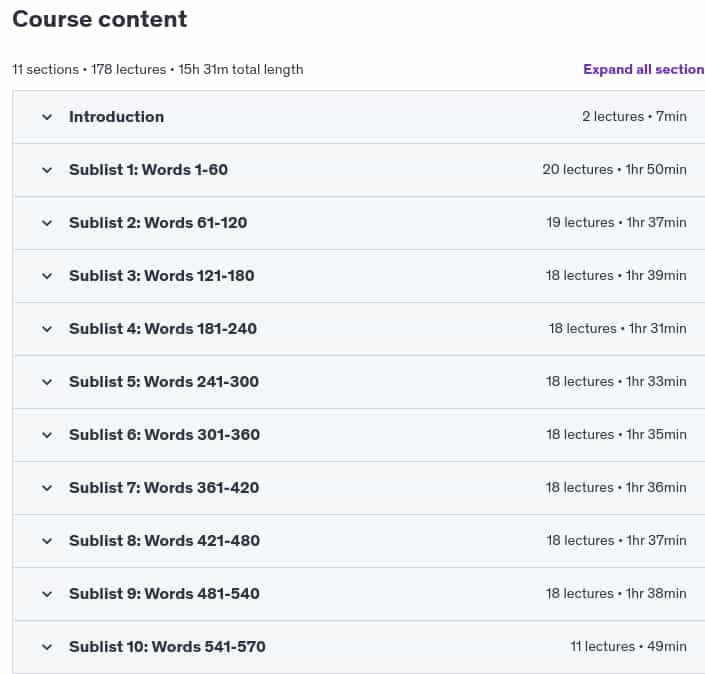Open Sublist 4: Words 181-240 title

pyautogui.click(x=163, y=329)
